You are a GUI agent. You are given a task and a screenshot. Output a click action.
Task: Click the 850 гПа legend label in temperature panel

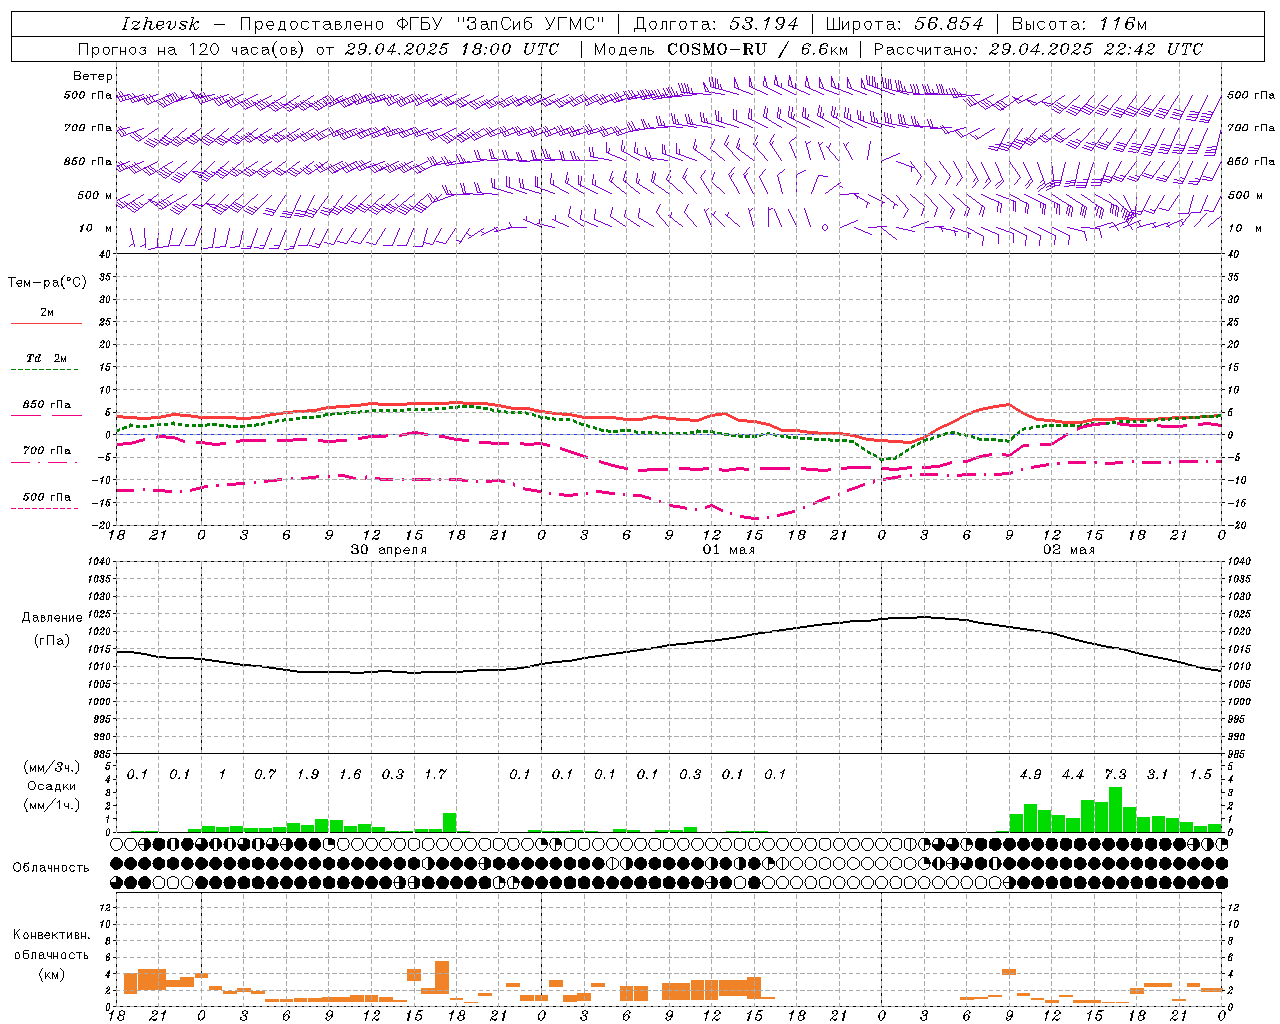point(47,405)
